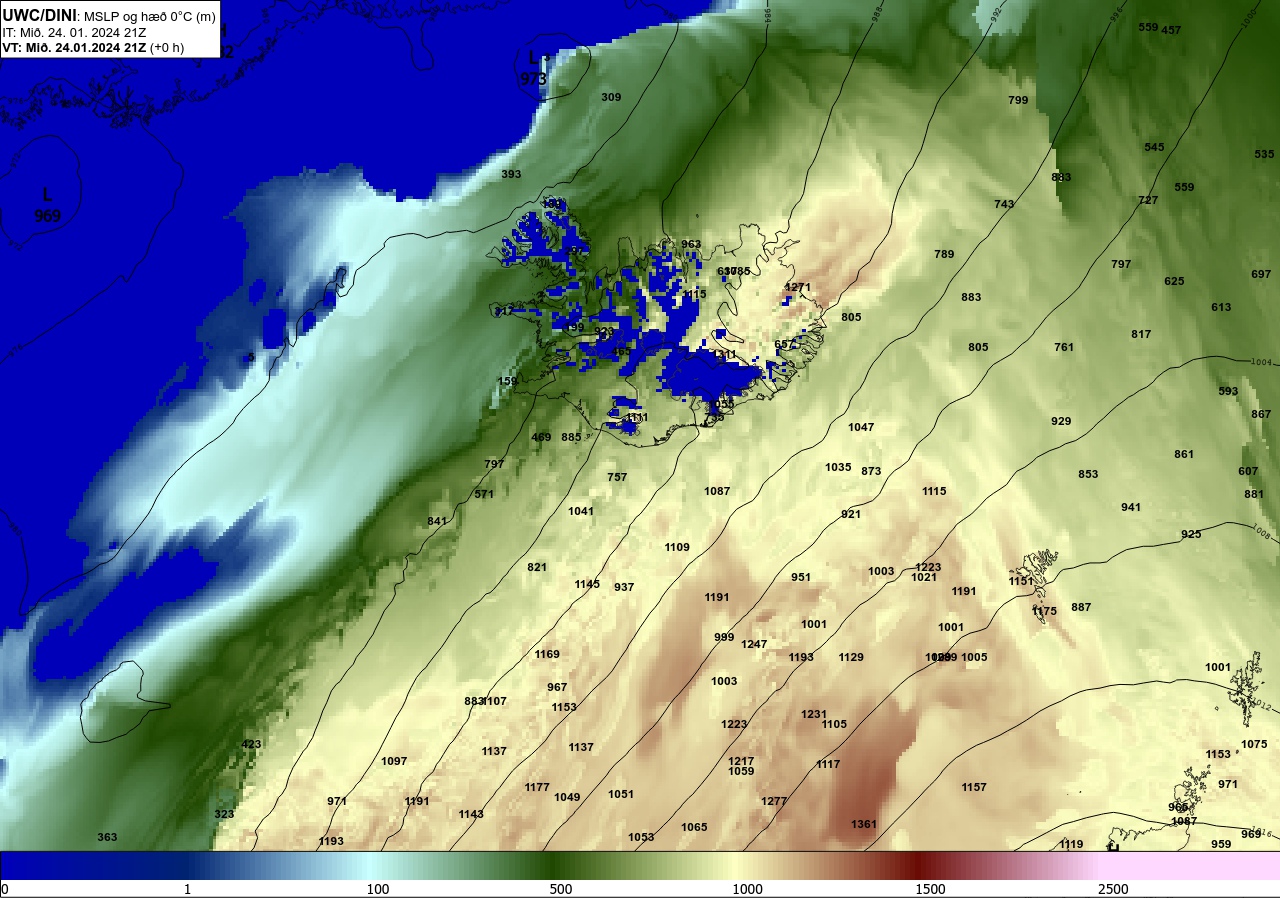Click the 1035 height value
Screen dimensions: 1280x898
click(x=838, y=467)
